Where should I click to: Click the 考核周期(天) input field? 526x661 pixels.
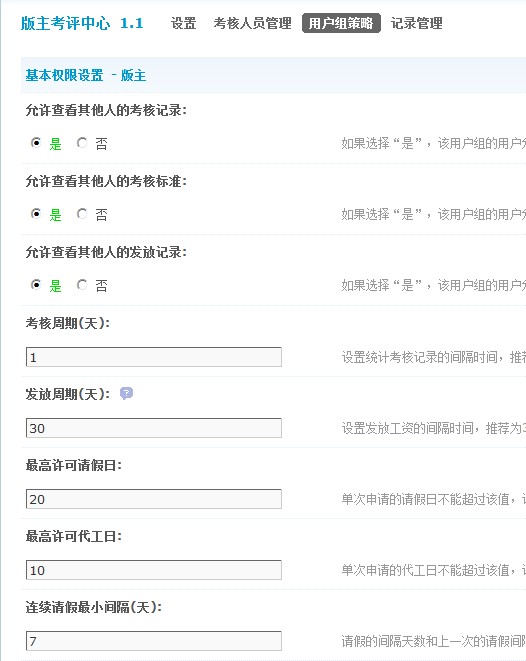[154, 357]
